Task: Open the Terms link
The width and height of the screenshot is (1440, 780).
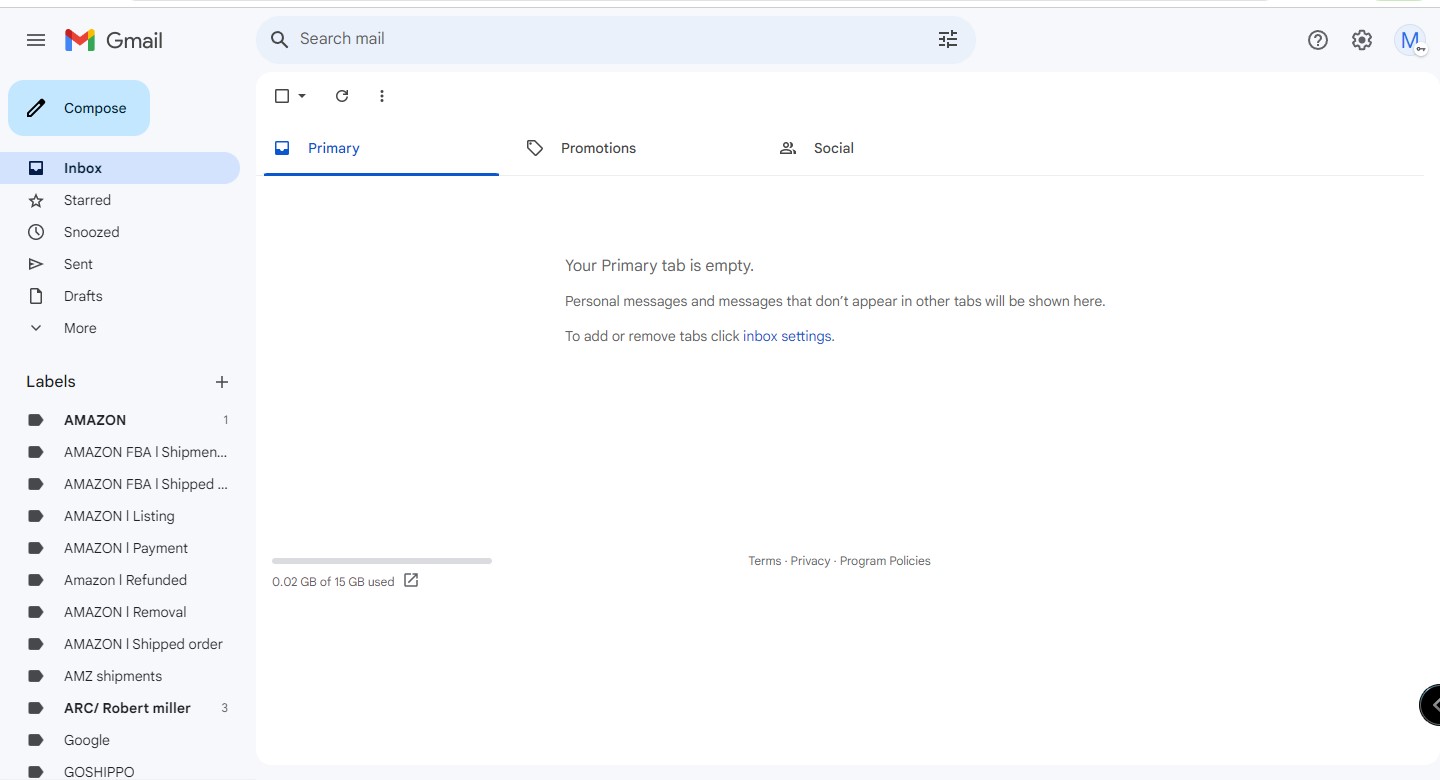Action: (x=765, y=561)
